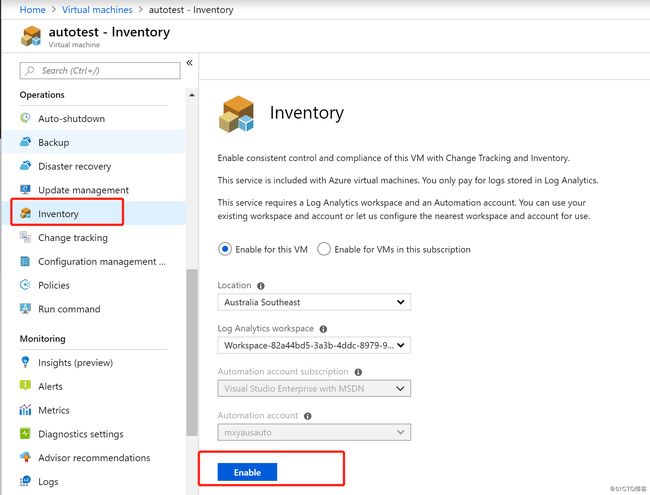Expand the Log Analytics workspace dropdown

(314, 345)
